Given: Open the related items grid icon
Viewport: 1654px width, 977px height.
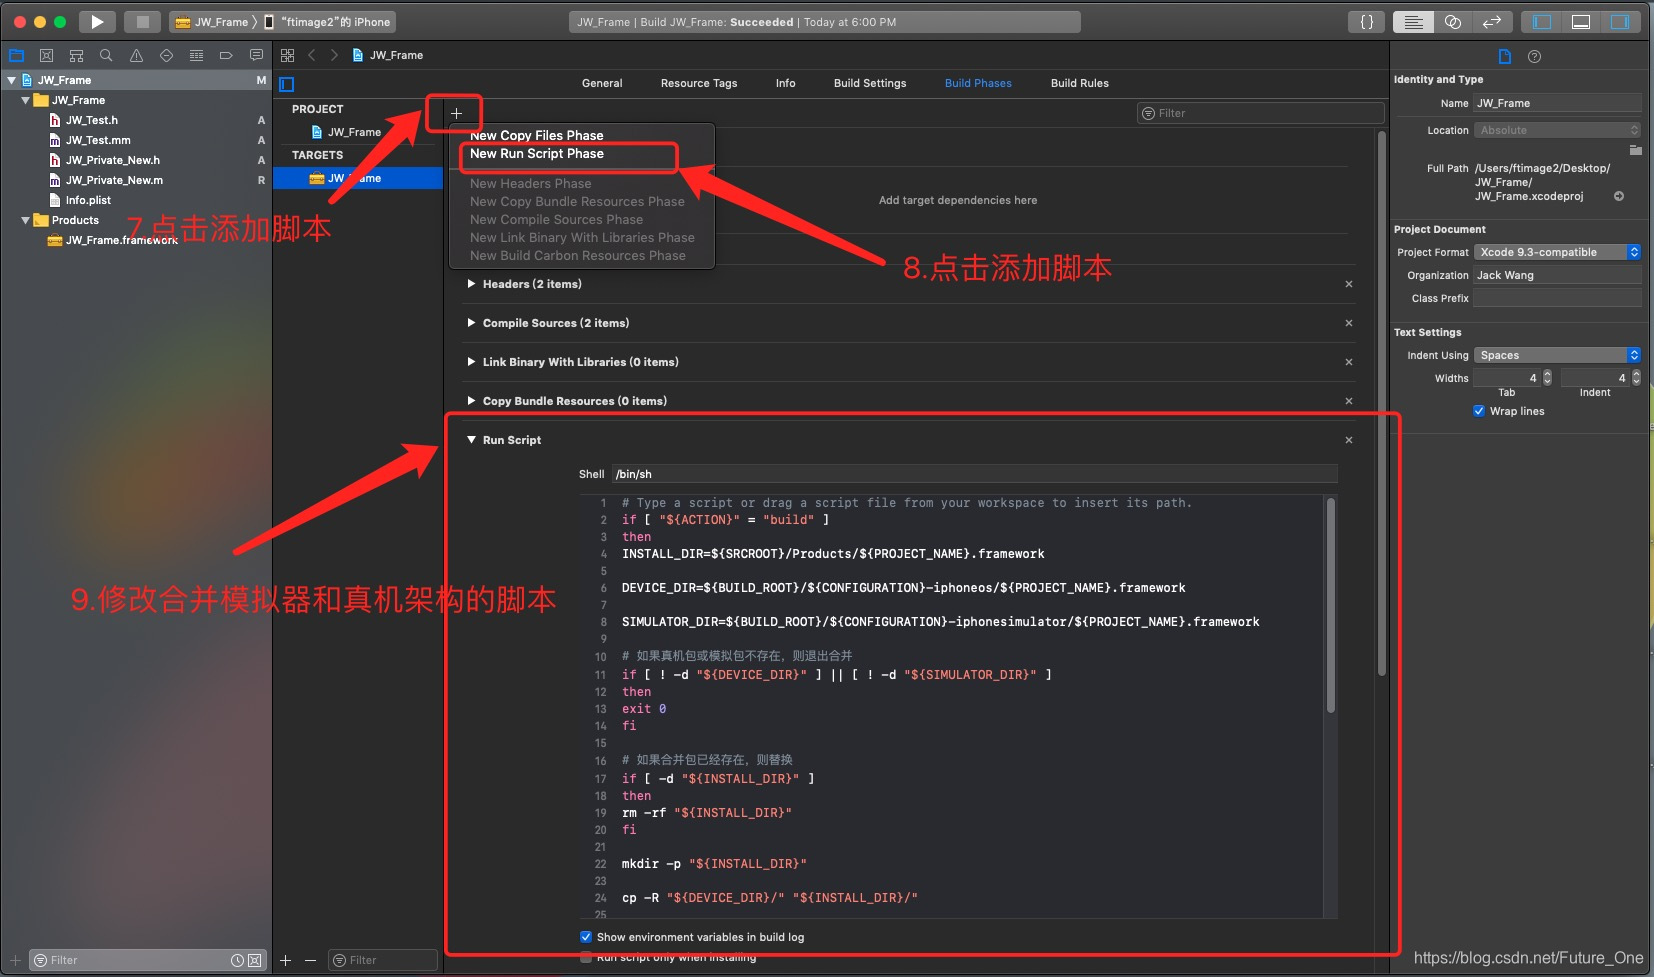Looking at the screenshot, I should tap(288, 55).
